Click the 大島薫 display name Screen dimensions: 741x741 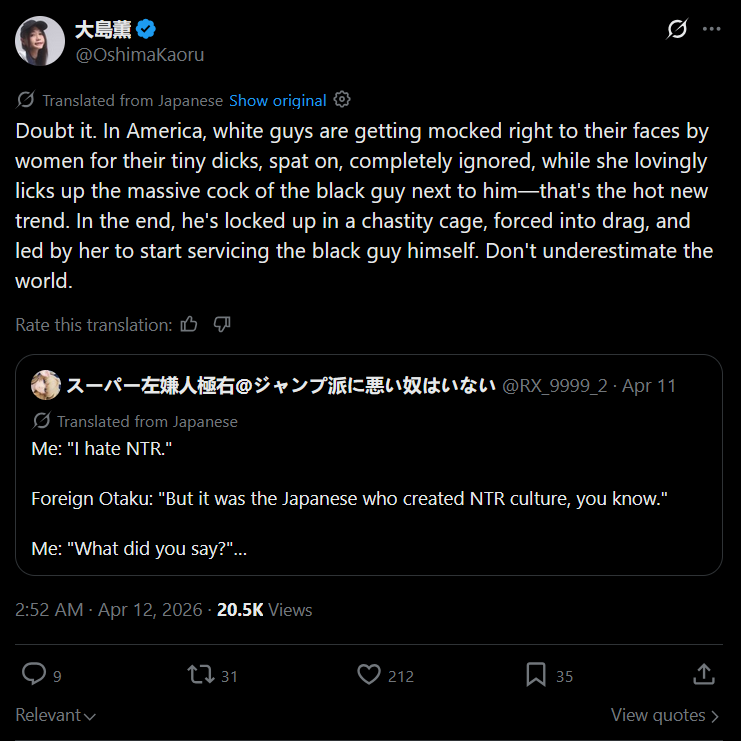click(104, 29)
